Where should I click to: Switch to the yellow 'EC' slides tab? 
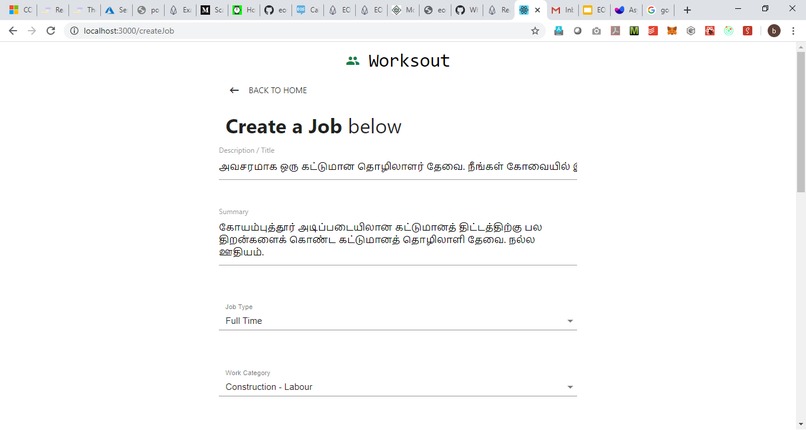point(594,10)
